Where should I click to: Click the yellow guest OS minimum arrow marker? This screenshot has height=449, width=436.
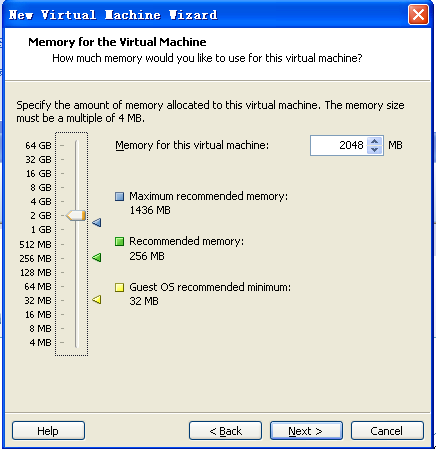point(97,299)
